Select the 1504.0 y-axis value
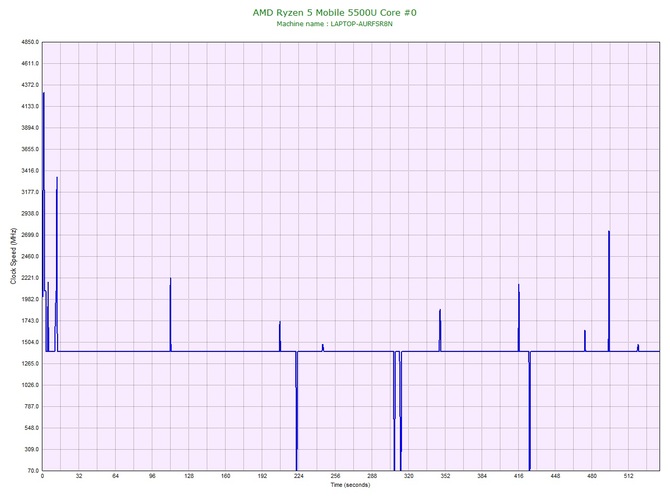Viewport: 670px width, 502px height. coord(30,342)
